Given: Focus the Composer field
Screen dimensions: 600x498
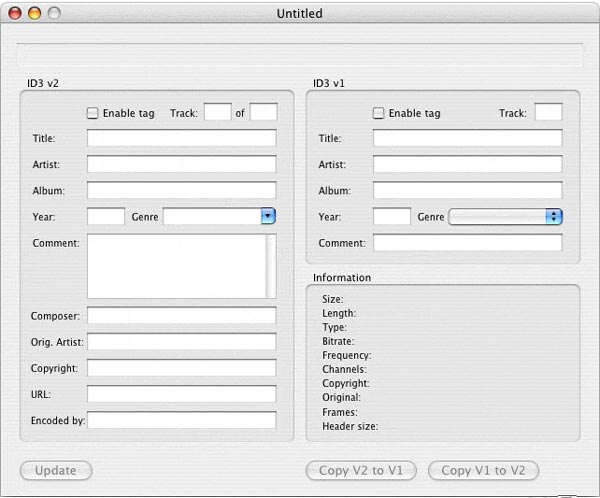Looking at the screenshot, I should pos(181,315).
